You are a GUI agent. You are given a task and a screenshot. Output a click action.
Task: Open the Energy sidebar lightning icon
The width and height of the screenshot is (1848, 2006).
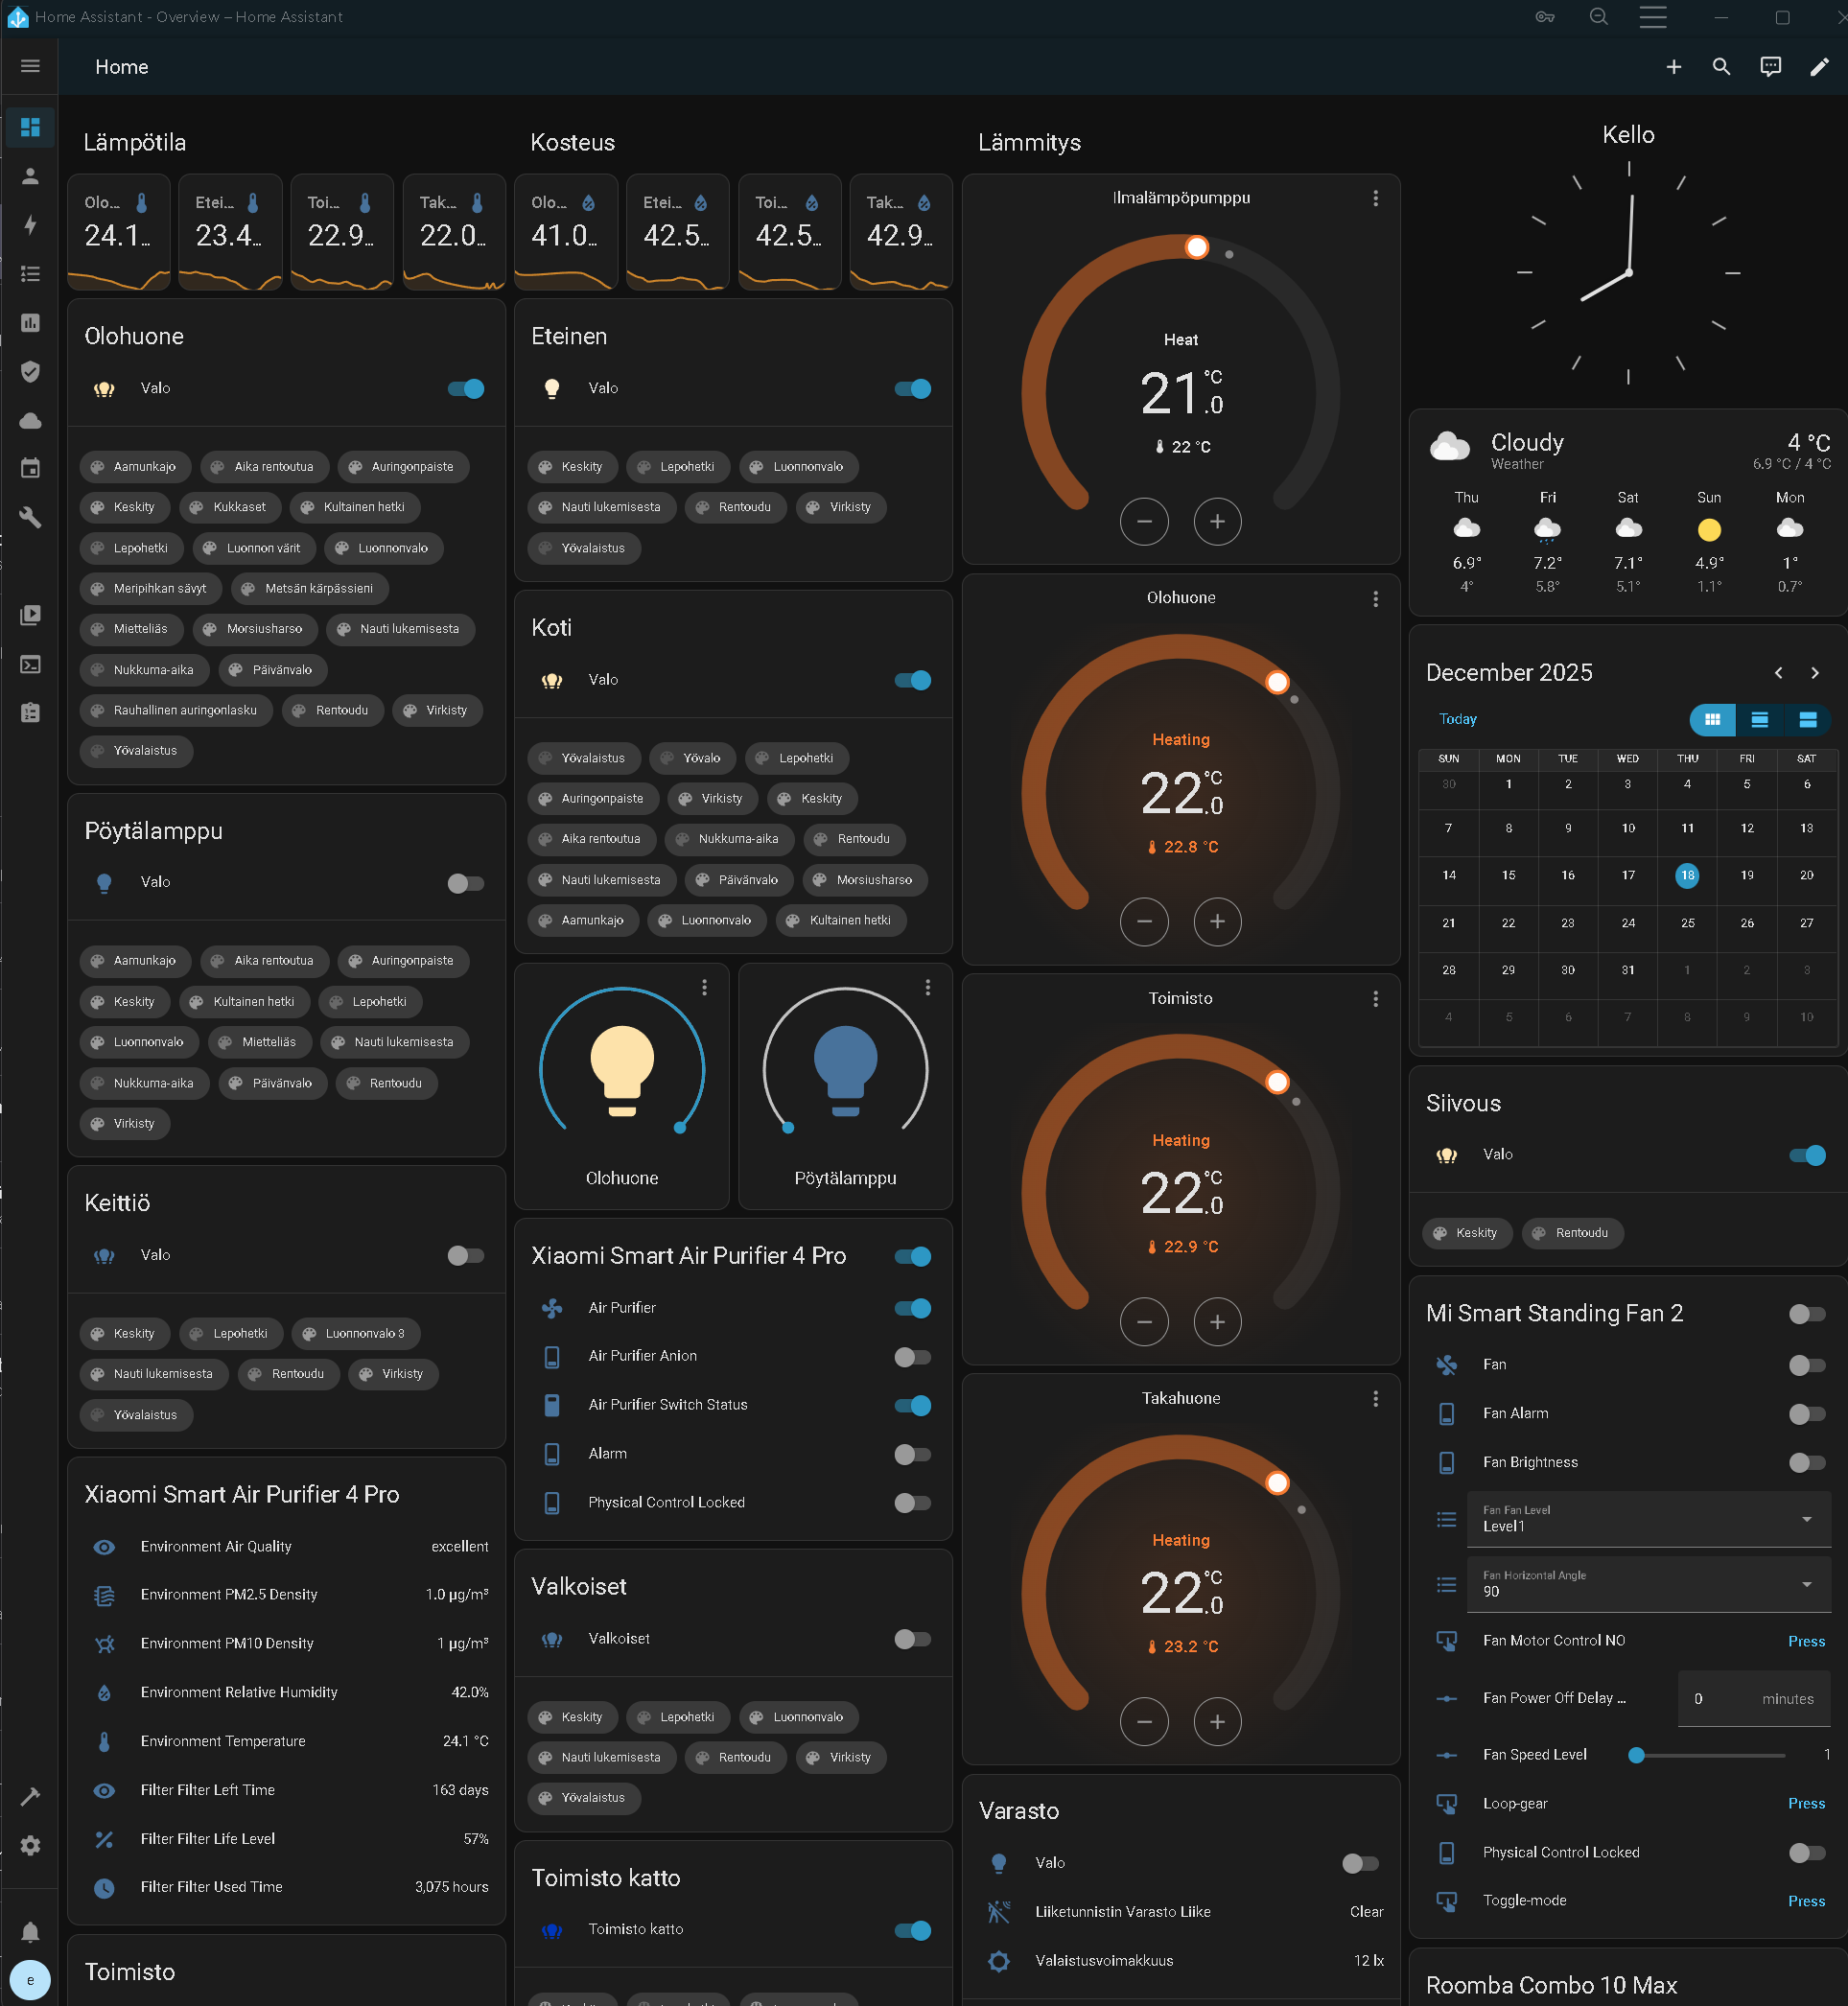[30, 224]
